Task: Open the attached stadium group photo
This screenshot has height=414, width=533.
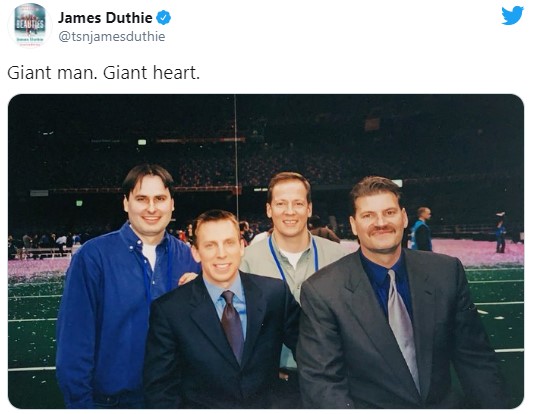Action: pos(266,251)
